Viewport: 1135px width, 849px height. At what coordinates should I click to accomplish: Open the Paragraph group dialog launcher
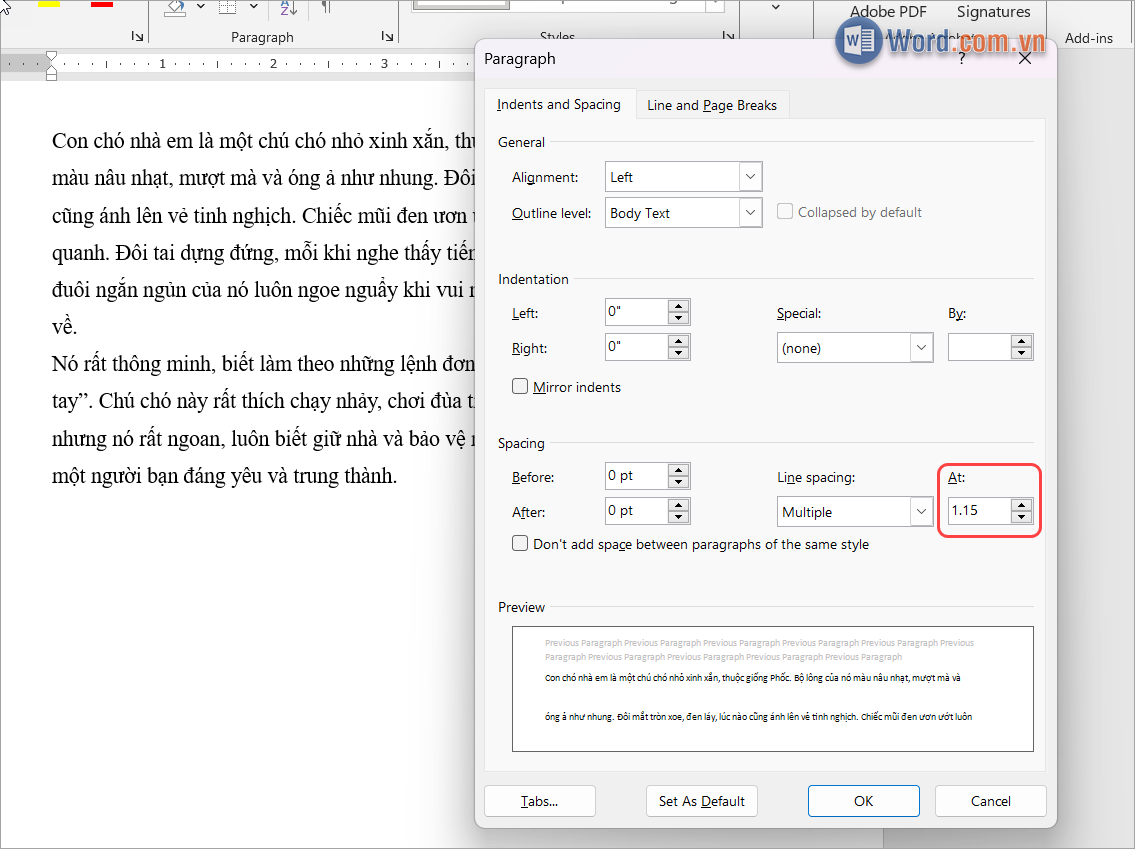386,37
